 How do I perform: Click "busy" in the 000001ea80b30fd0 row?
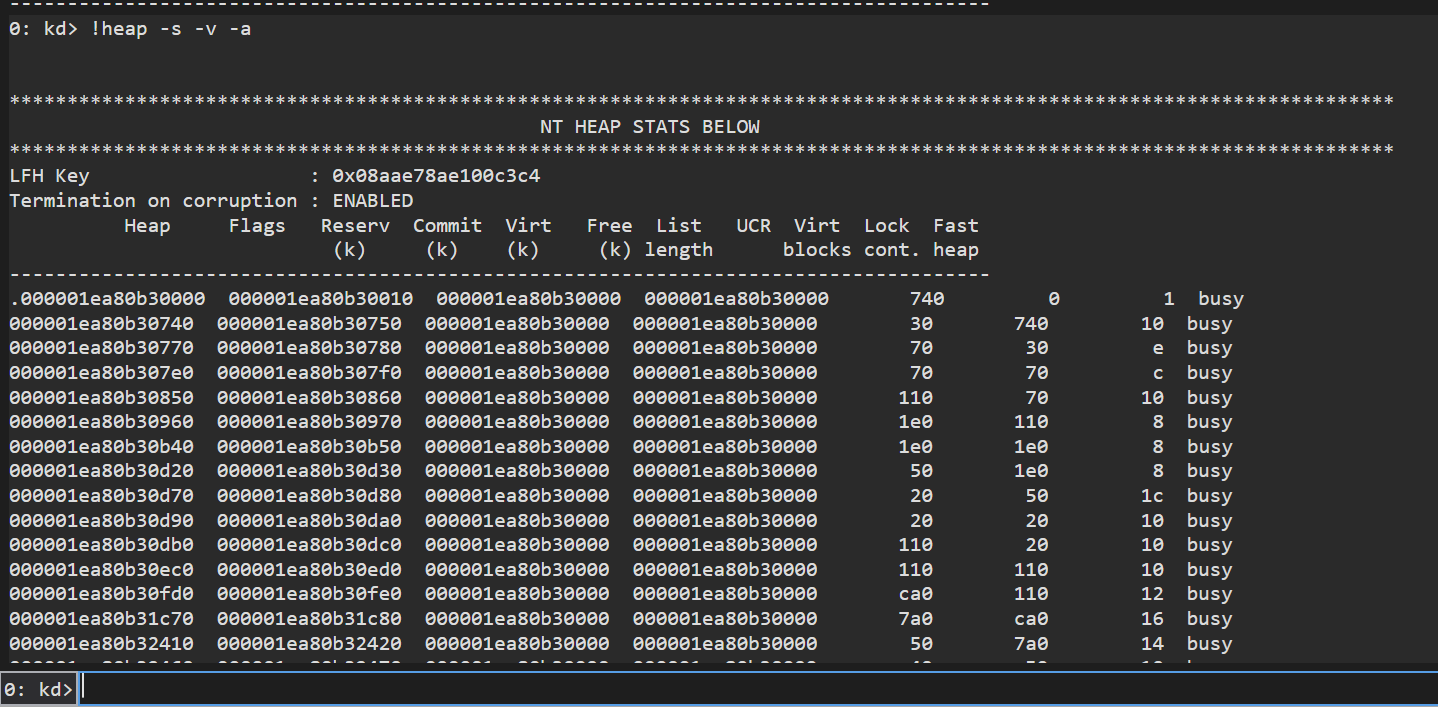point(1209,594)
